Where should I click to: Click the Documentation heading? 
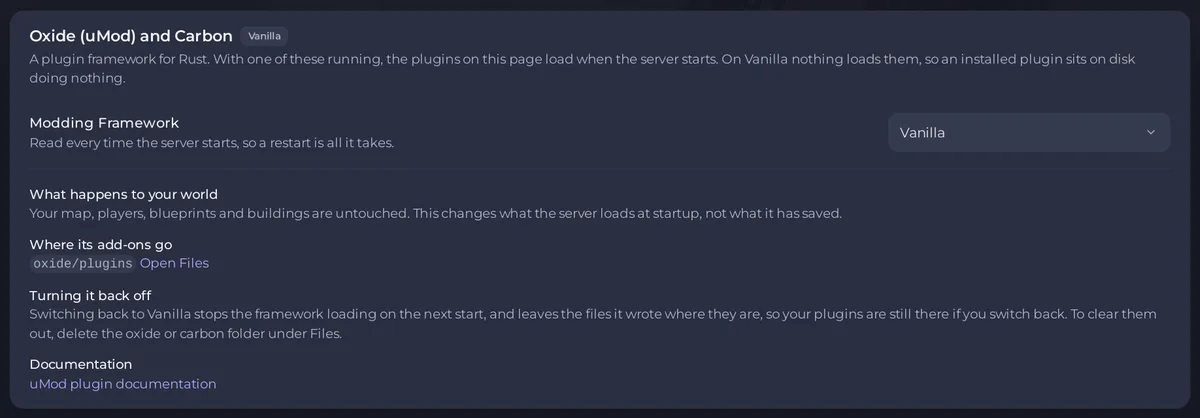pyautogui.click(x=81, y=364)
